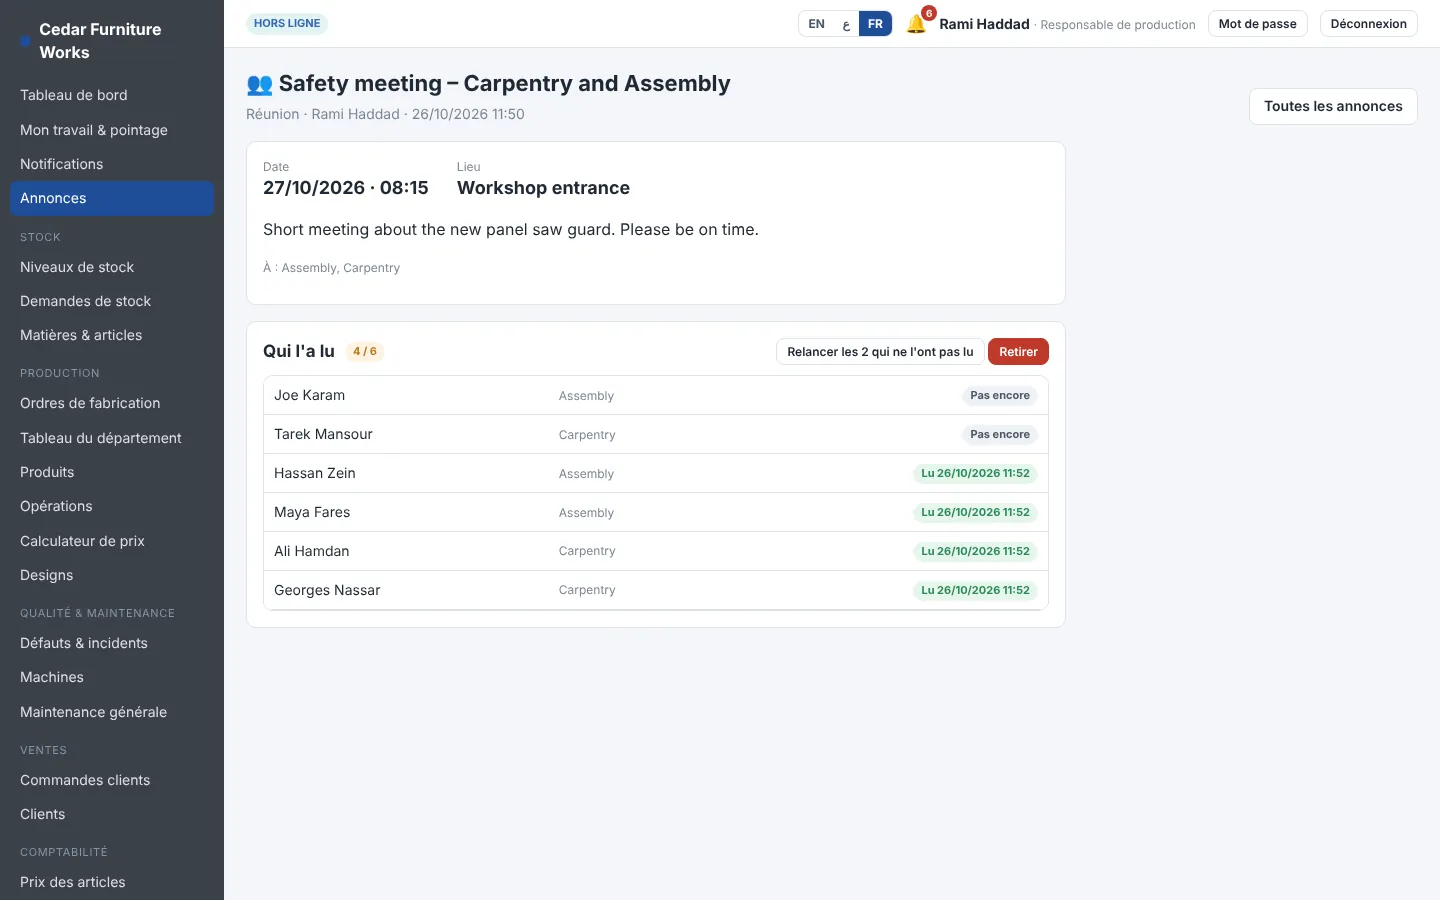Screen dimensions: 1440x900
Task: Click the blue logo dot by Cedar Furniture Works
Action: coord(25,41)
